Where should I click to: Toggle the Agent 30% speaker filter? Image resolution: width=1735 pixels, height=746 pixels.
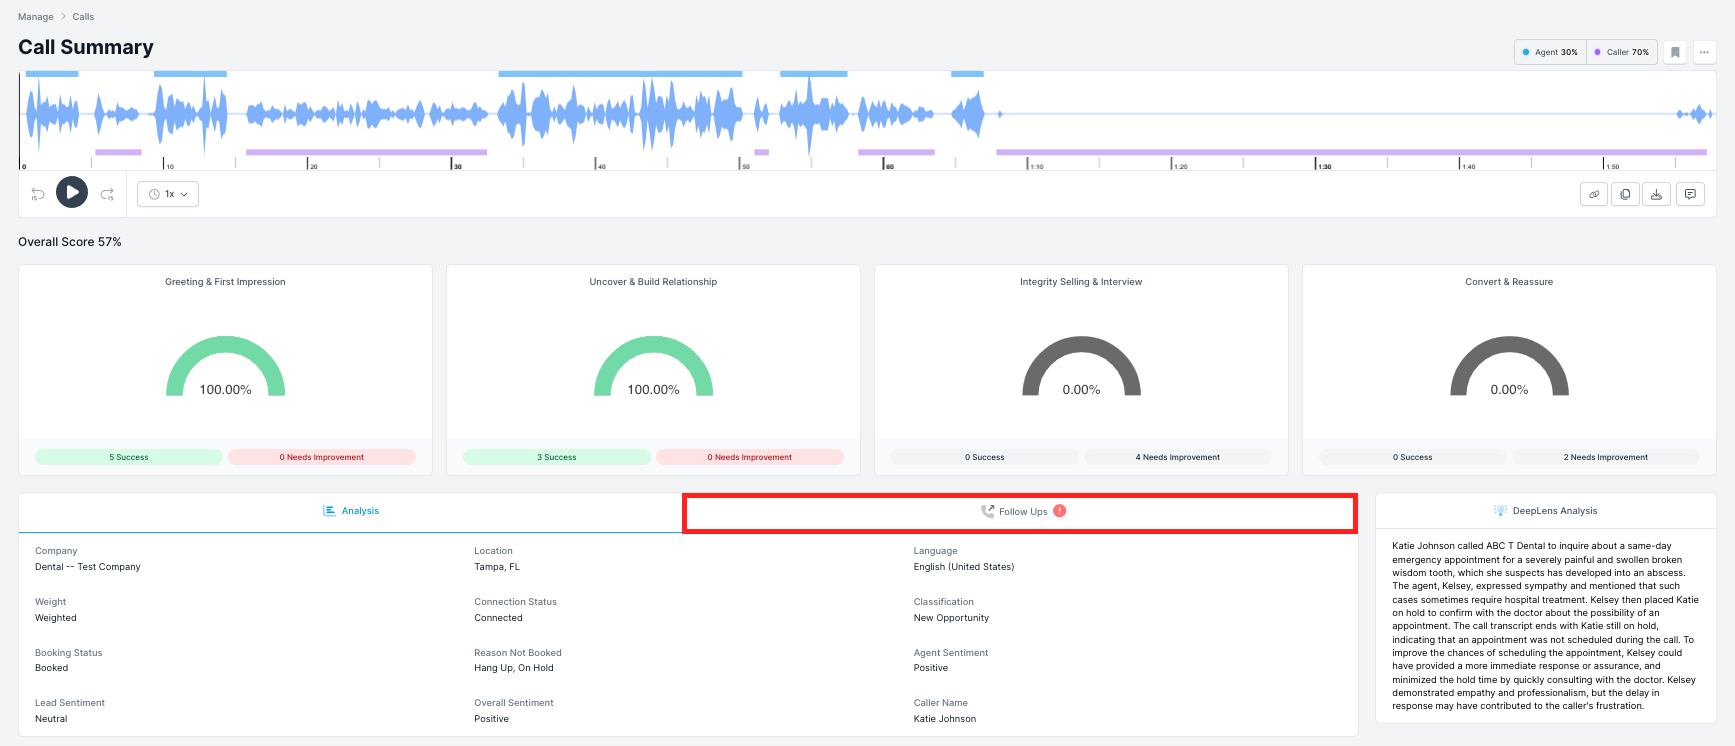point(1550,52)
